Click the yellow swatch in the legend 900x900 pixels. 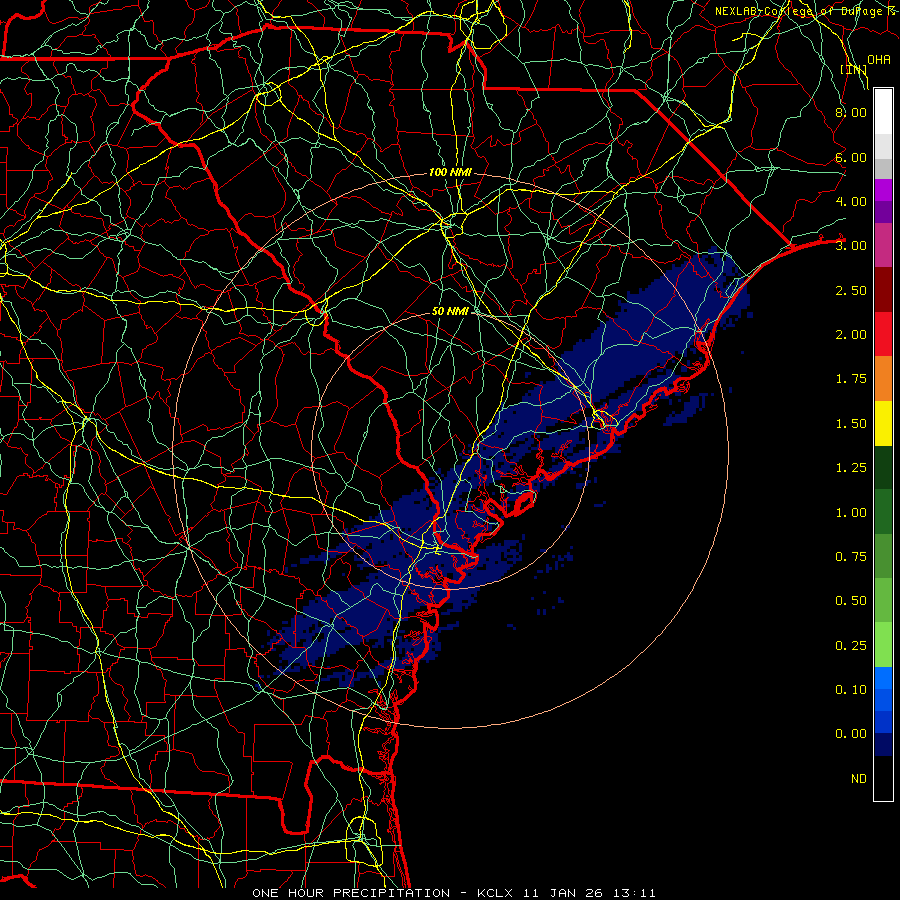(x=883, y=423)
